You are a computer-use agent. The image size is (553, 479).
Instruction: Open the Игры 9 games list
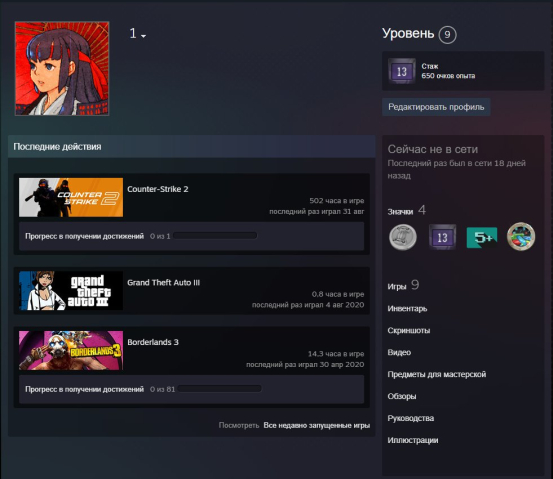coord(403,285)
